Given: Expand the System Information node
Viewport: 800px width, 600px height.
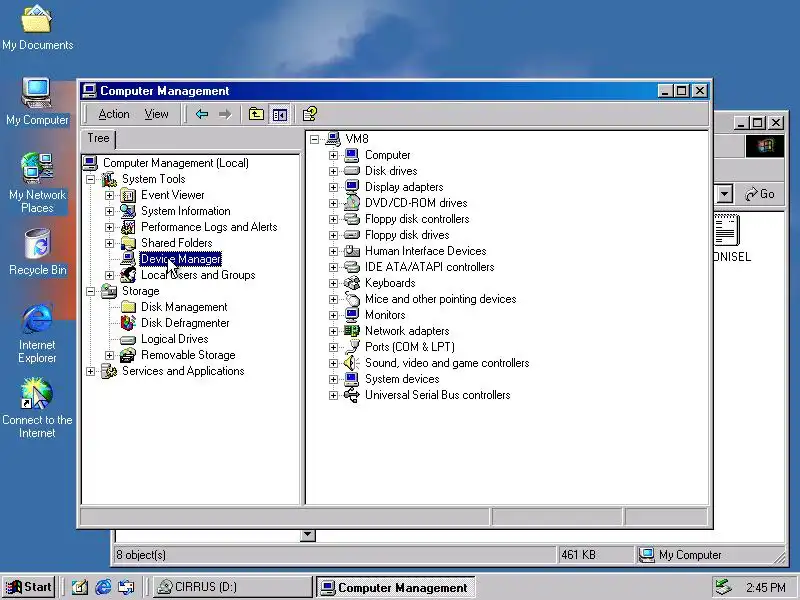Looking at the screenshot, I should click(x=109, y=211).
